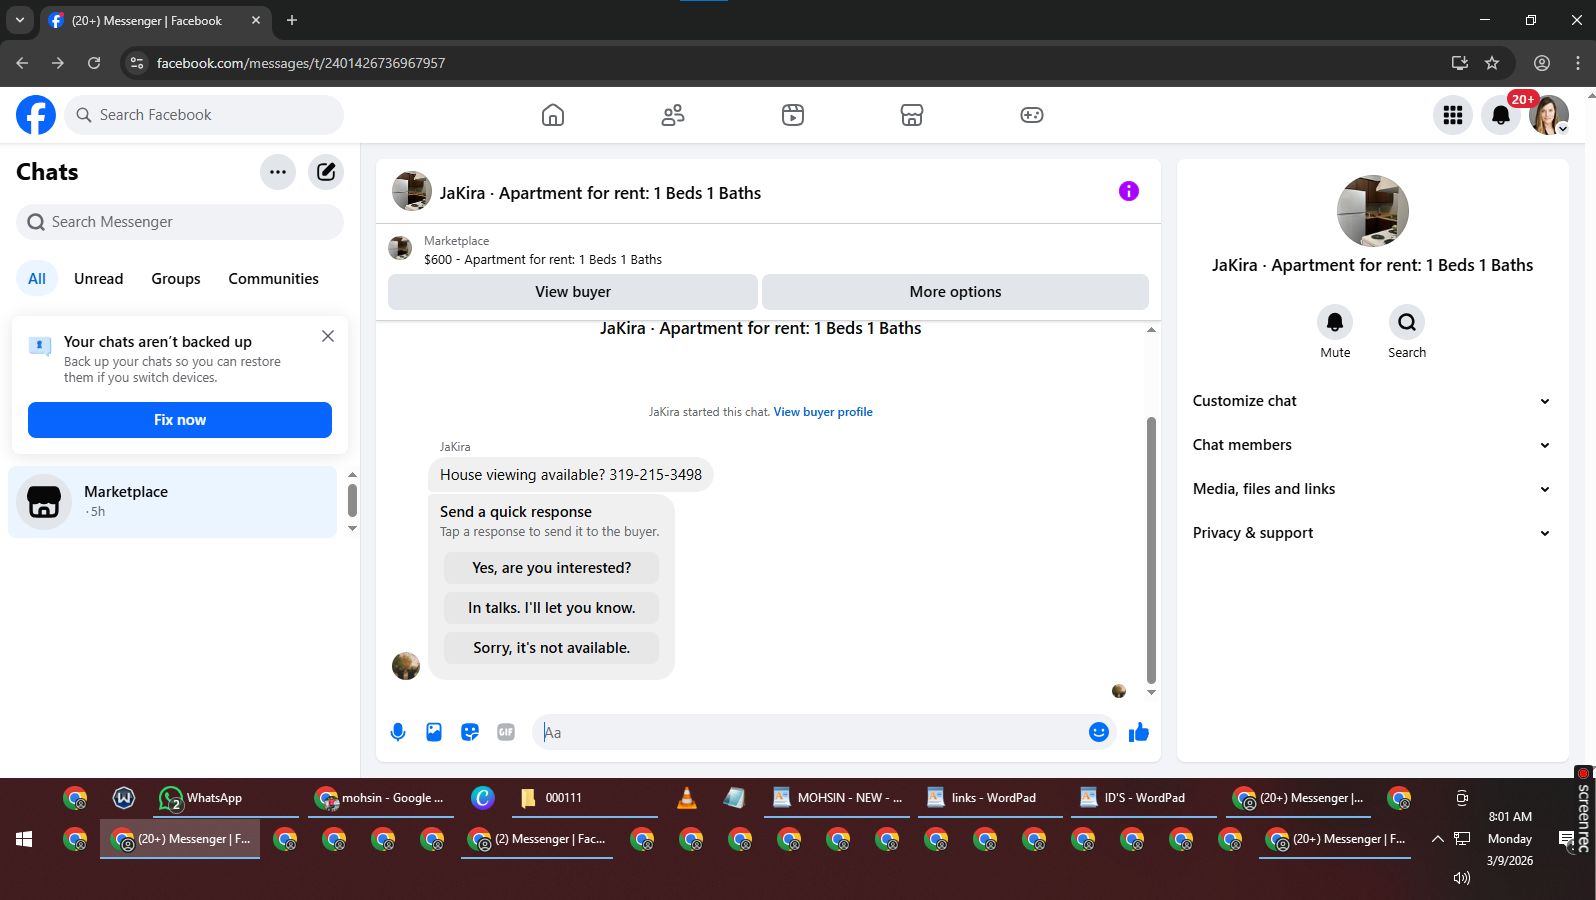This screenshot has height=900, width=1596.
Task: Click Fix now button
Action: [x=180, y=420]
